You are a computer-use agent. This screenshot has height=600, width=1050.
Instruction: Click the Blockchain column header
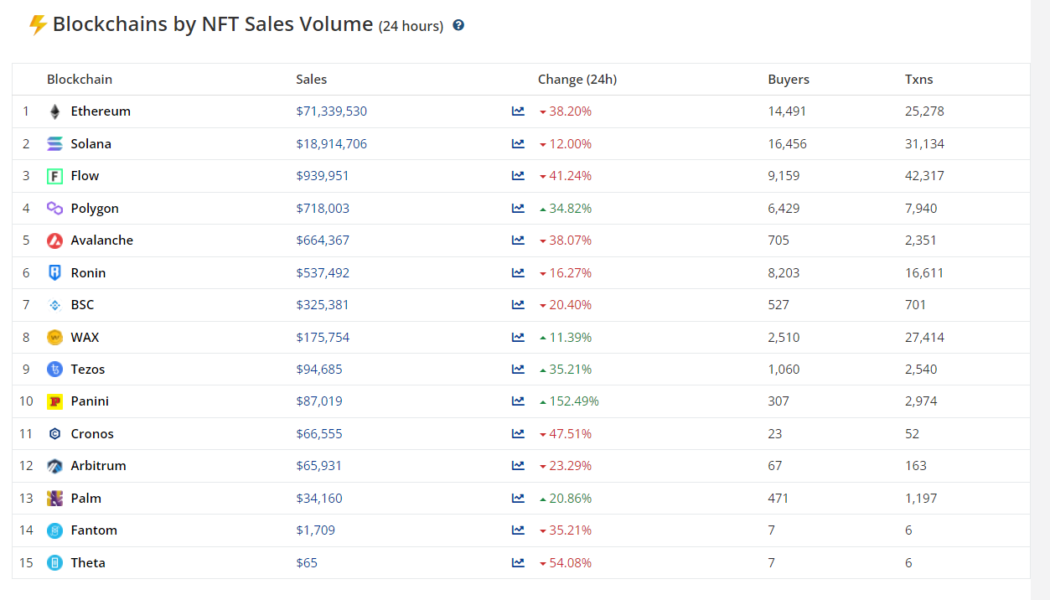pos(79,79)
